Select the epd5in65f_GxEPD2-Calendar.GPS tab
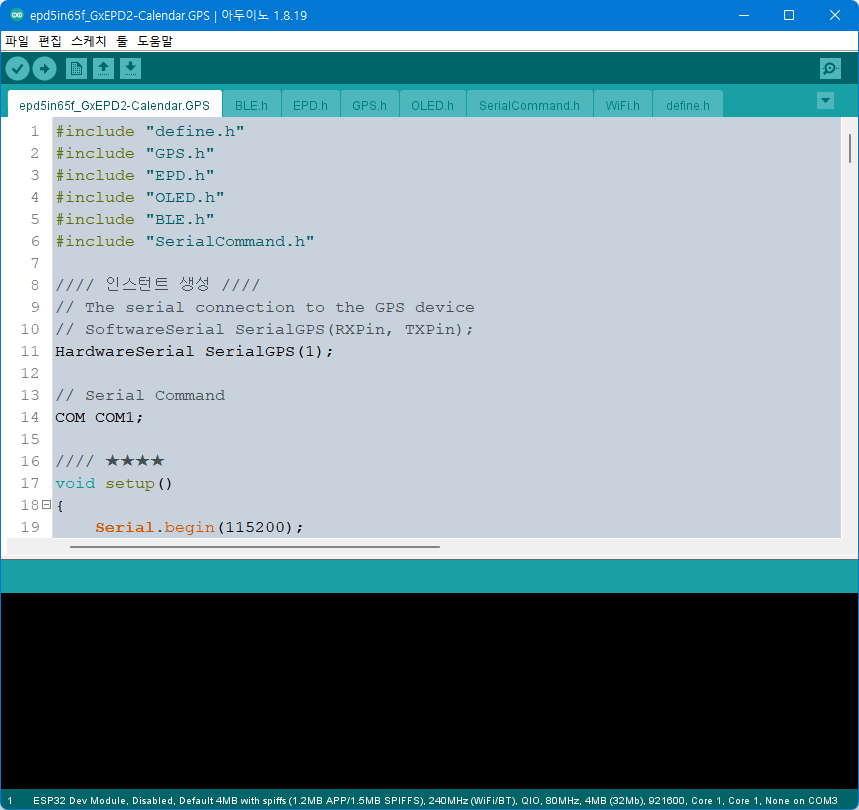This screenshot has height=810, width=859. tap(114, 105)
